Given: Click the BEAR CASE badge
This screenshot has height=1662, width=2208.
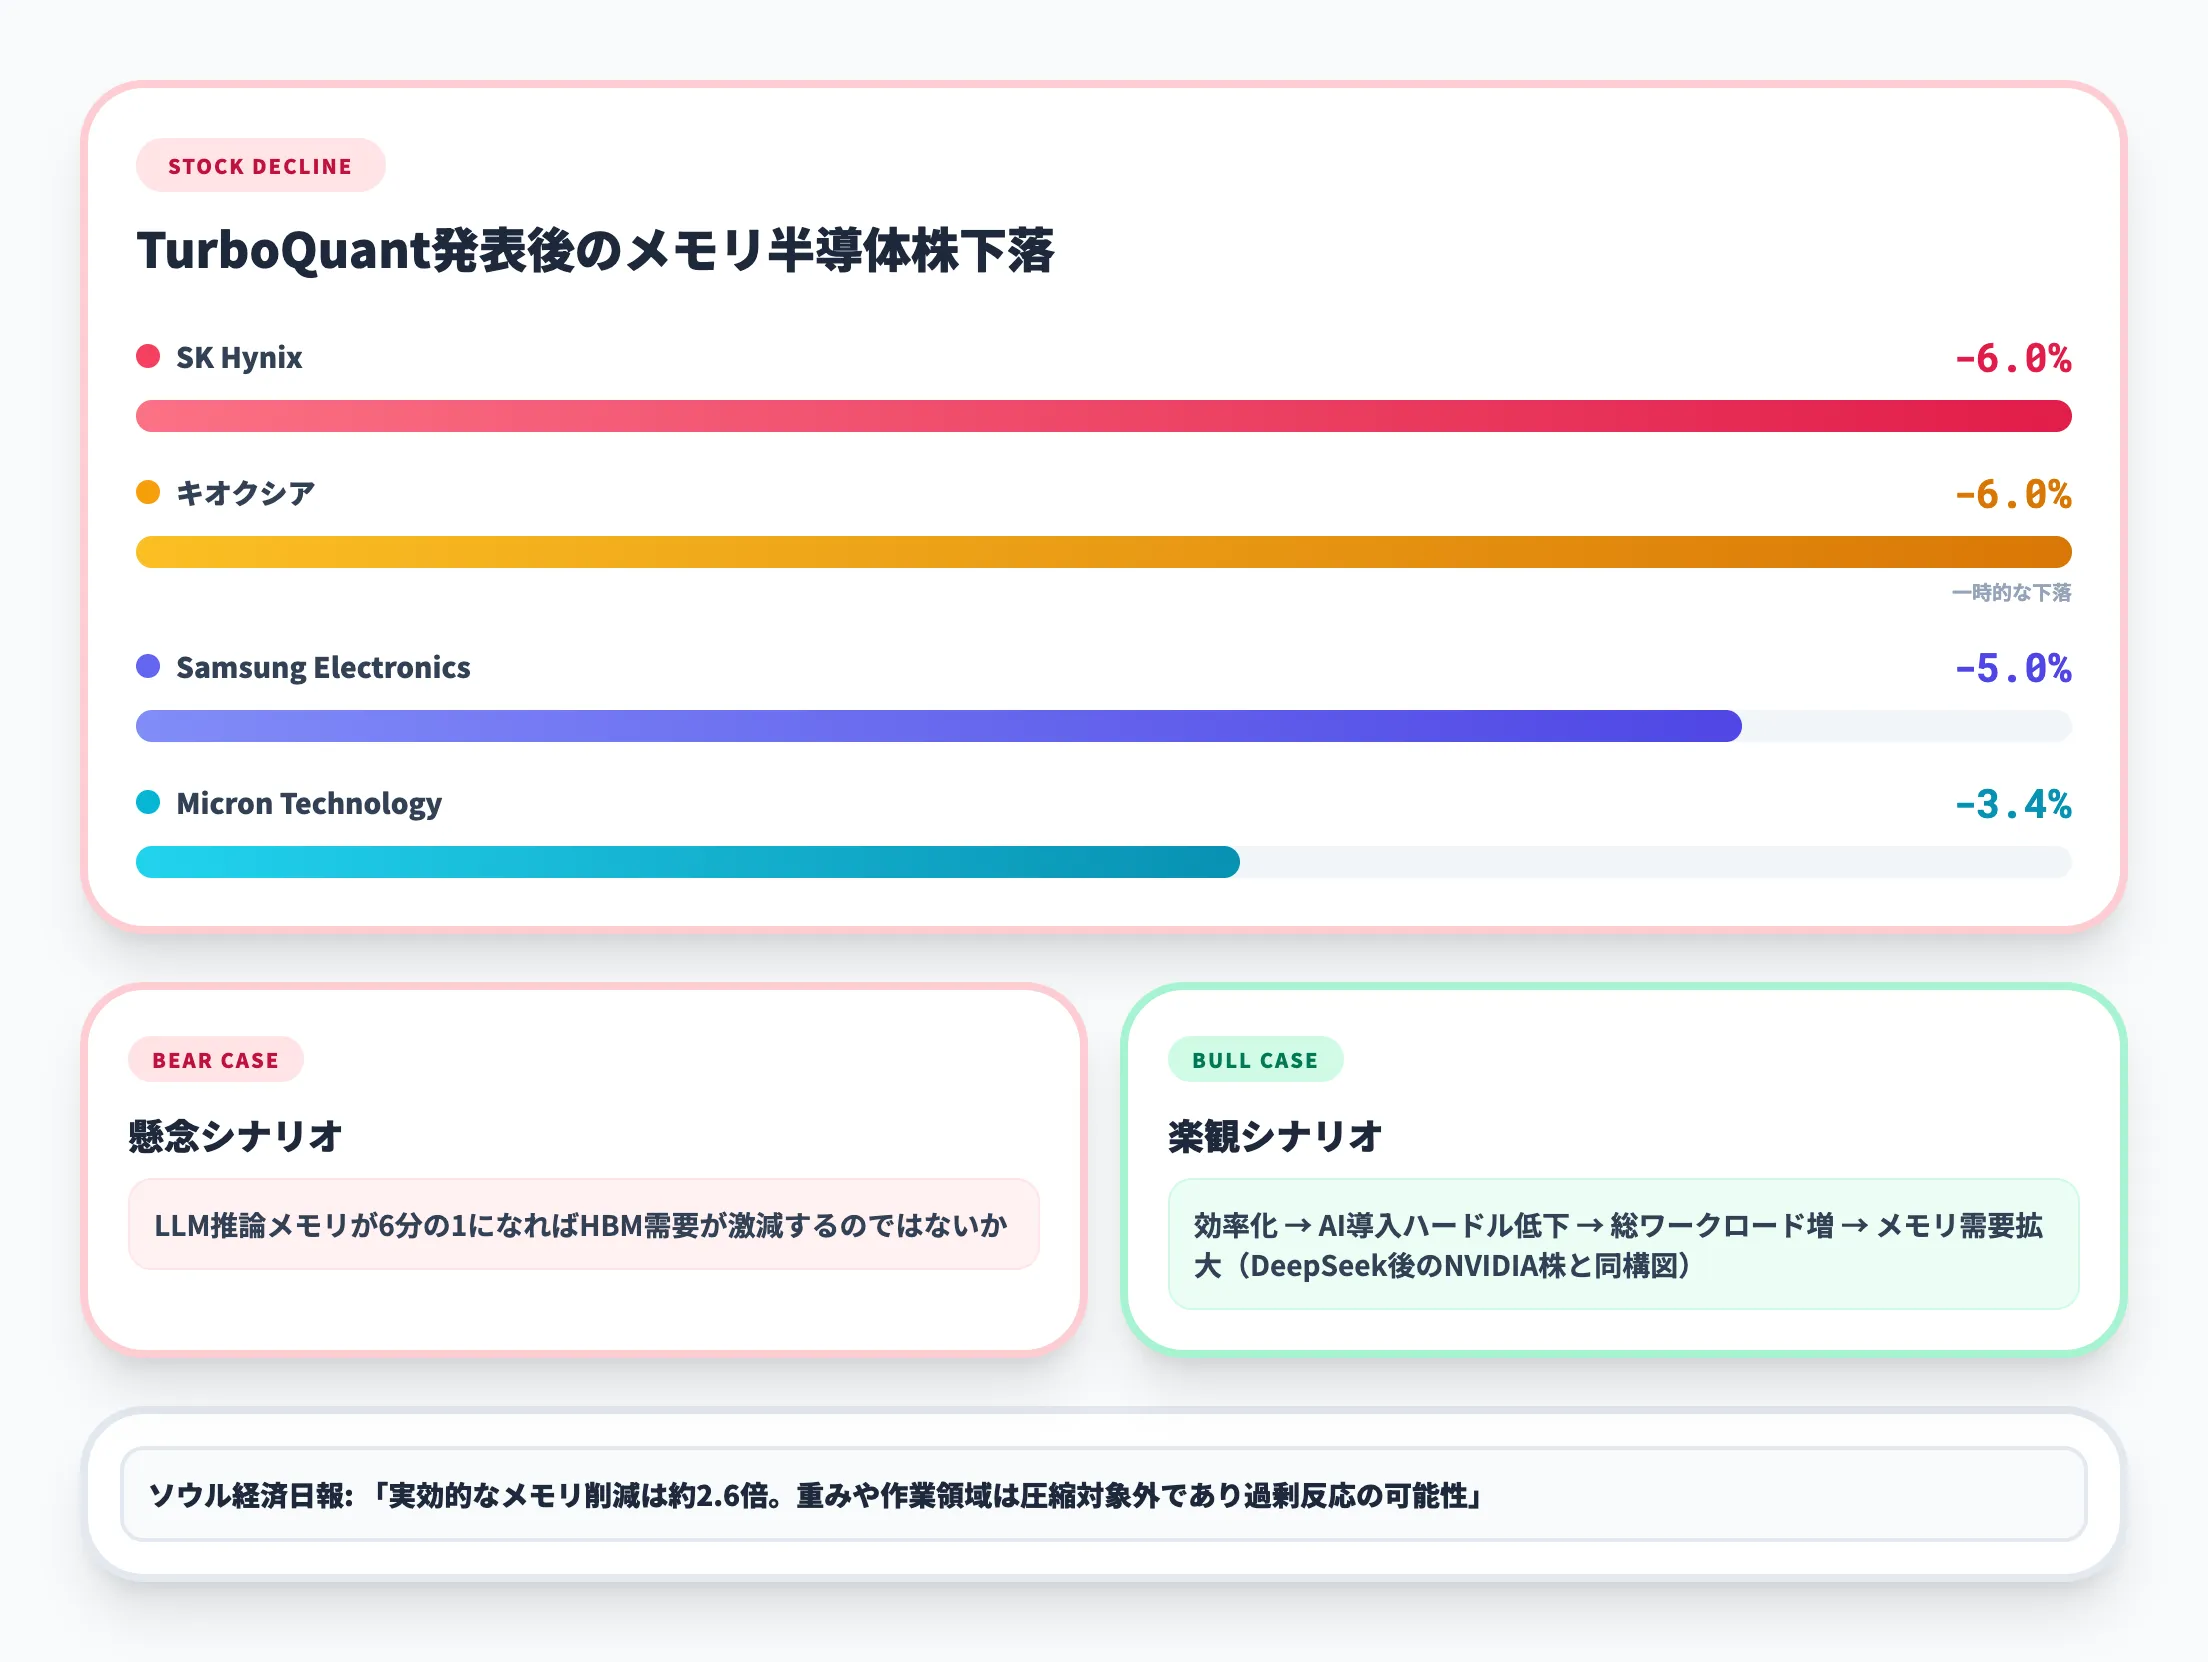Looking at the screenshot, I should click(215, 1060).
